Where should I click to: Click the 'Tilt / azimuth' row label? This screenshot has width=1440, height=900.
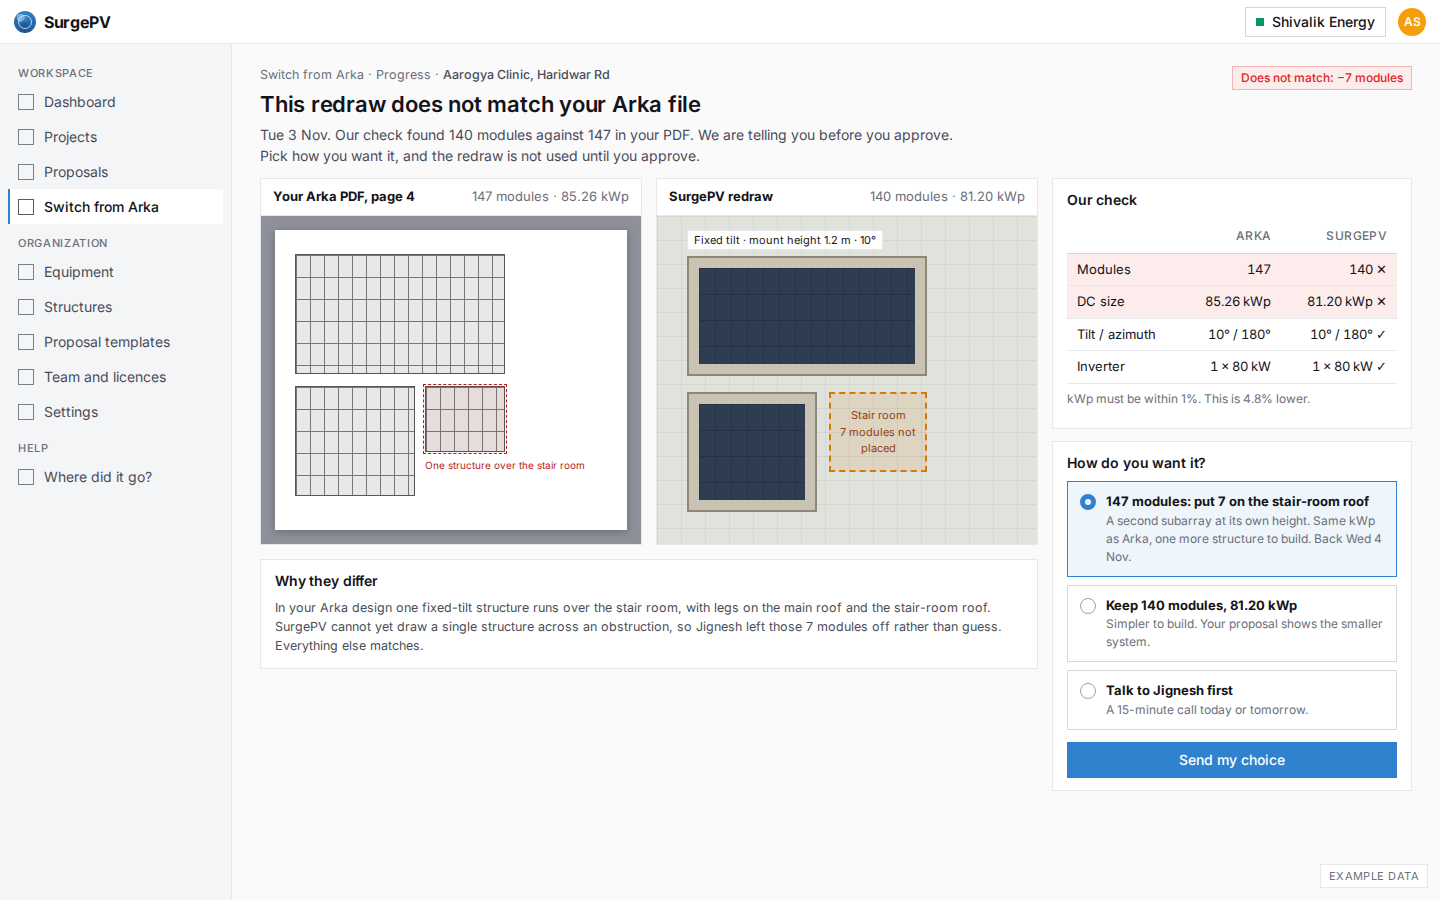point(1116,334)
